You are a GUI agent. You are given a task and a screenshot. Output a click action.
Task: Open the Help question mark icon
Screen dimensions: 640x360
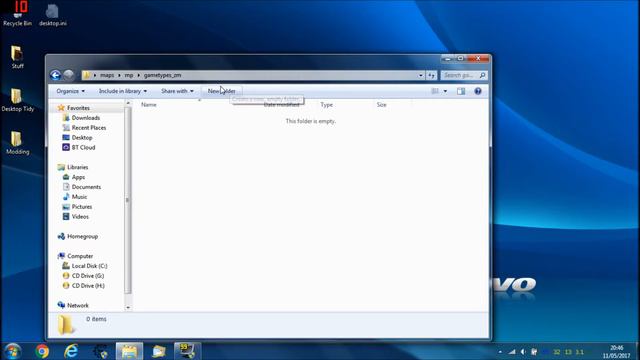coord(478,91)
